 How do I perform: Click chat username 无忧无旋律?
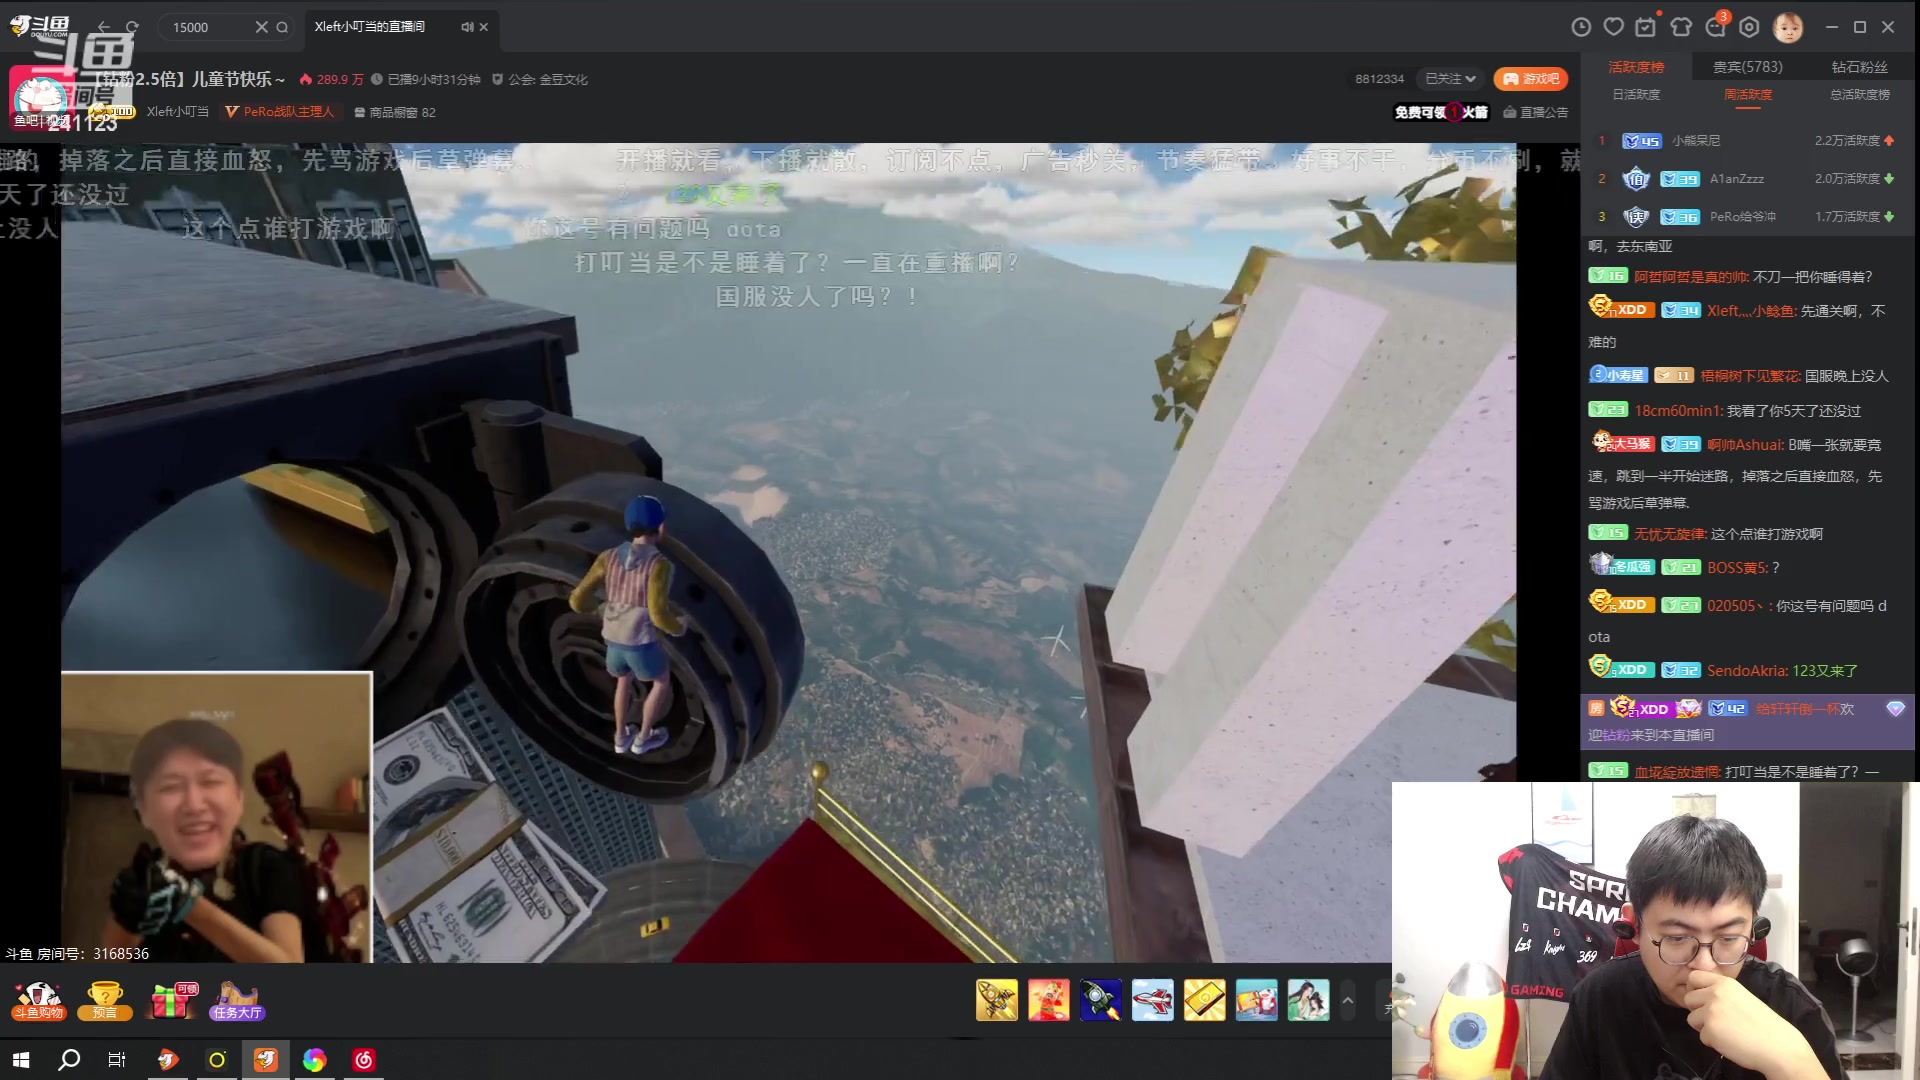coord(1670,534)
